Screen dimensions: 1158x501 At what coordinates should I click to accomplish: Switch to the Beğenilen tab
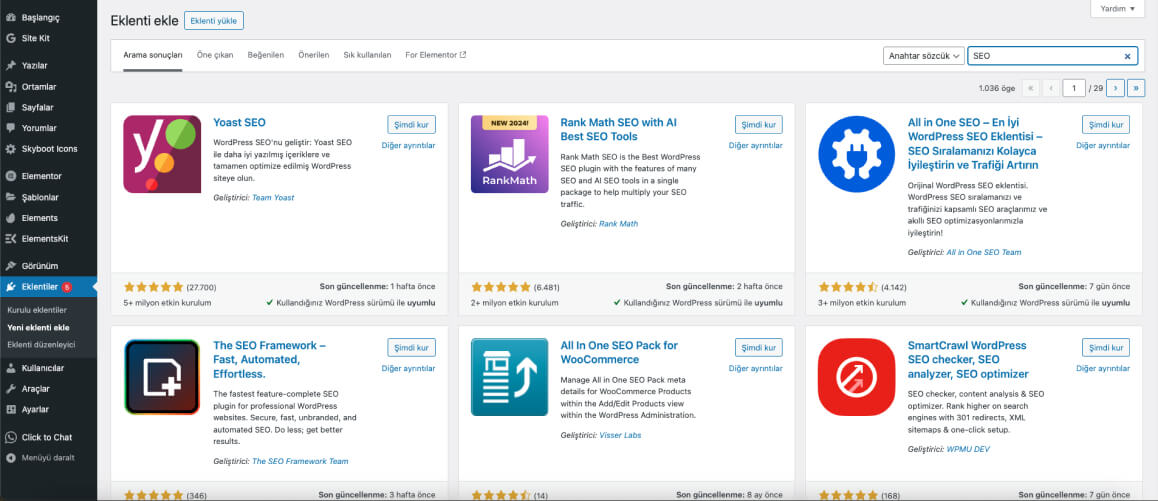265,55
